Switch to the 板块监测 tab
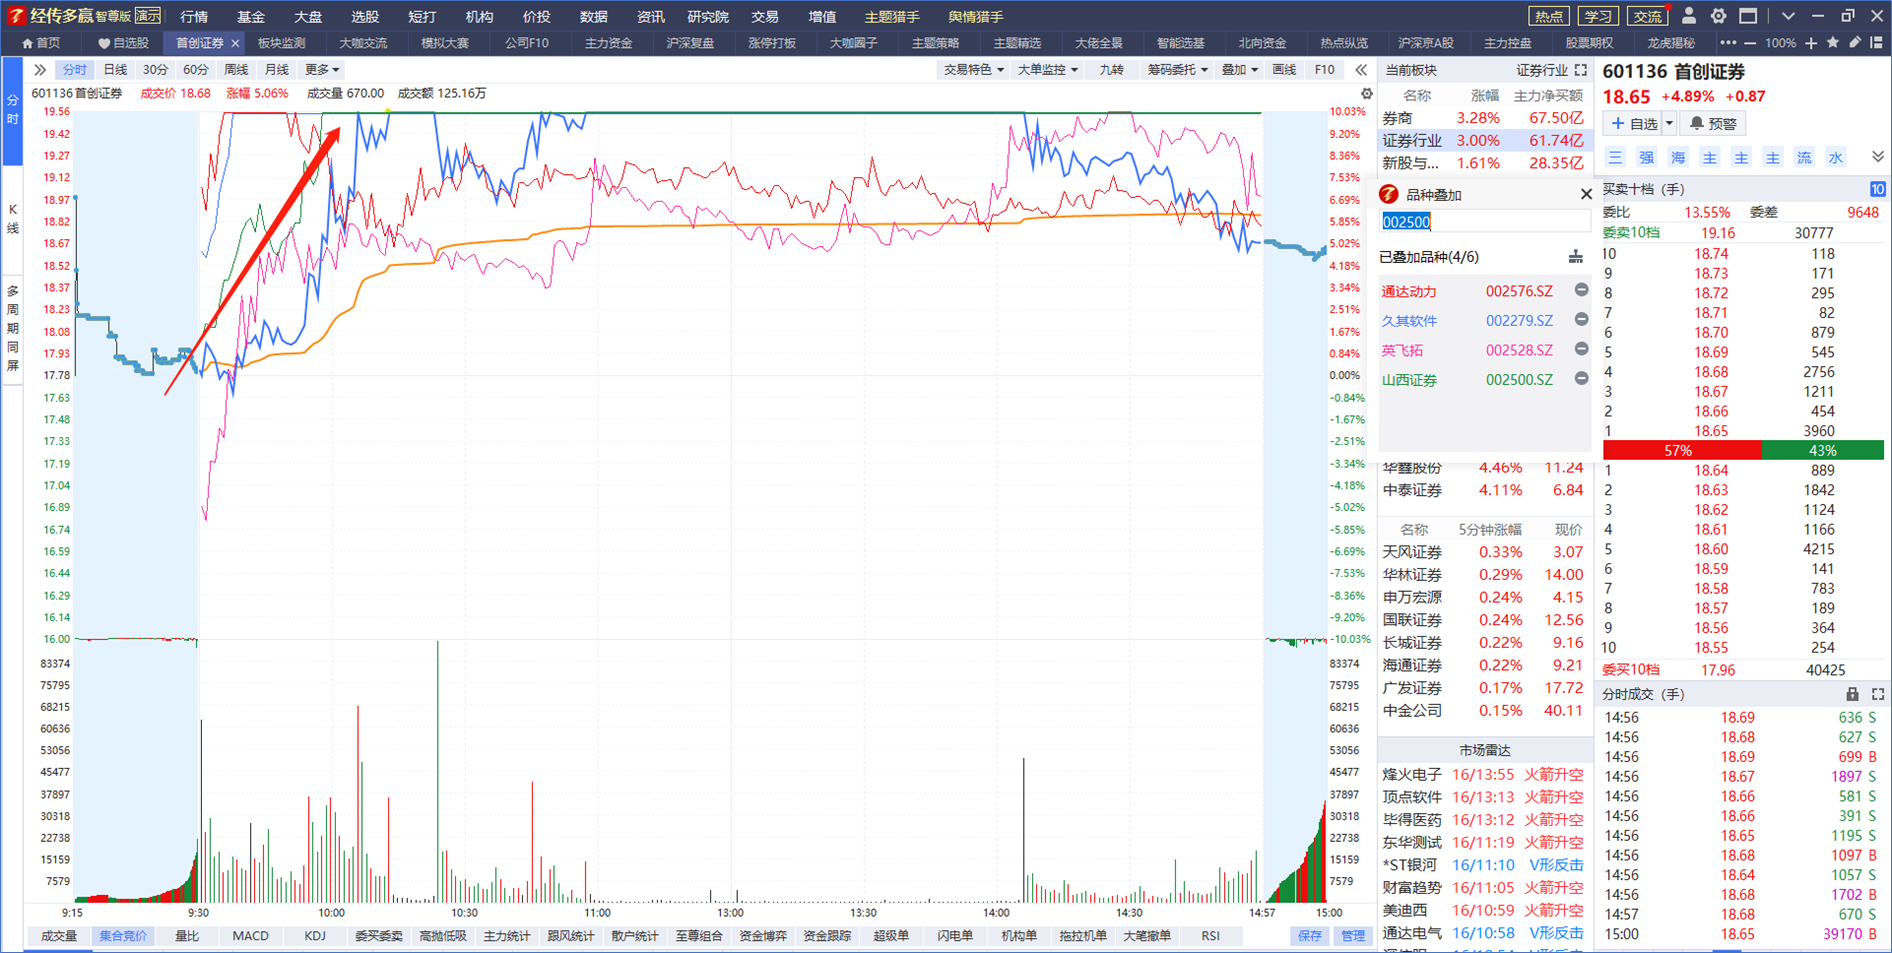 [x=281, y=43]
